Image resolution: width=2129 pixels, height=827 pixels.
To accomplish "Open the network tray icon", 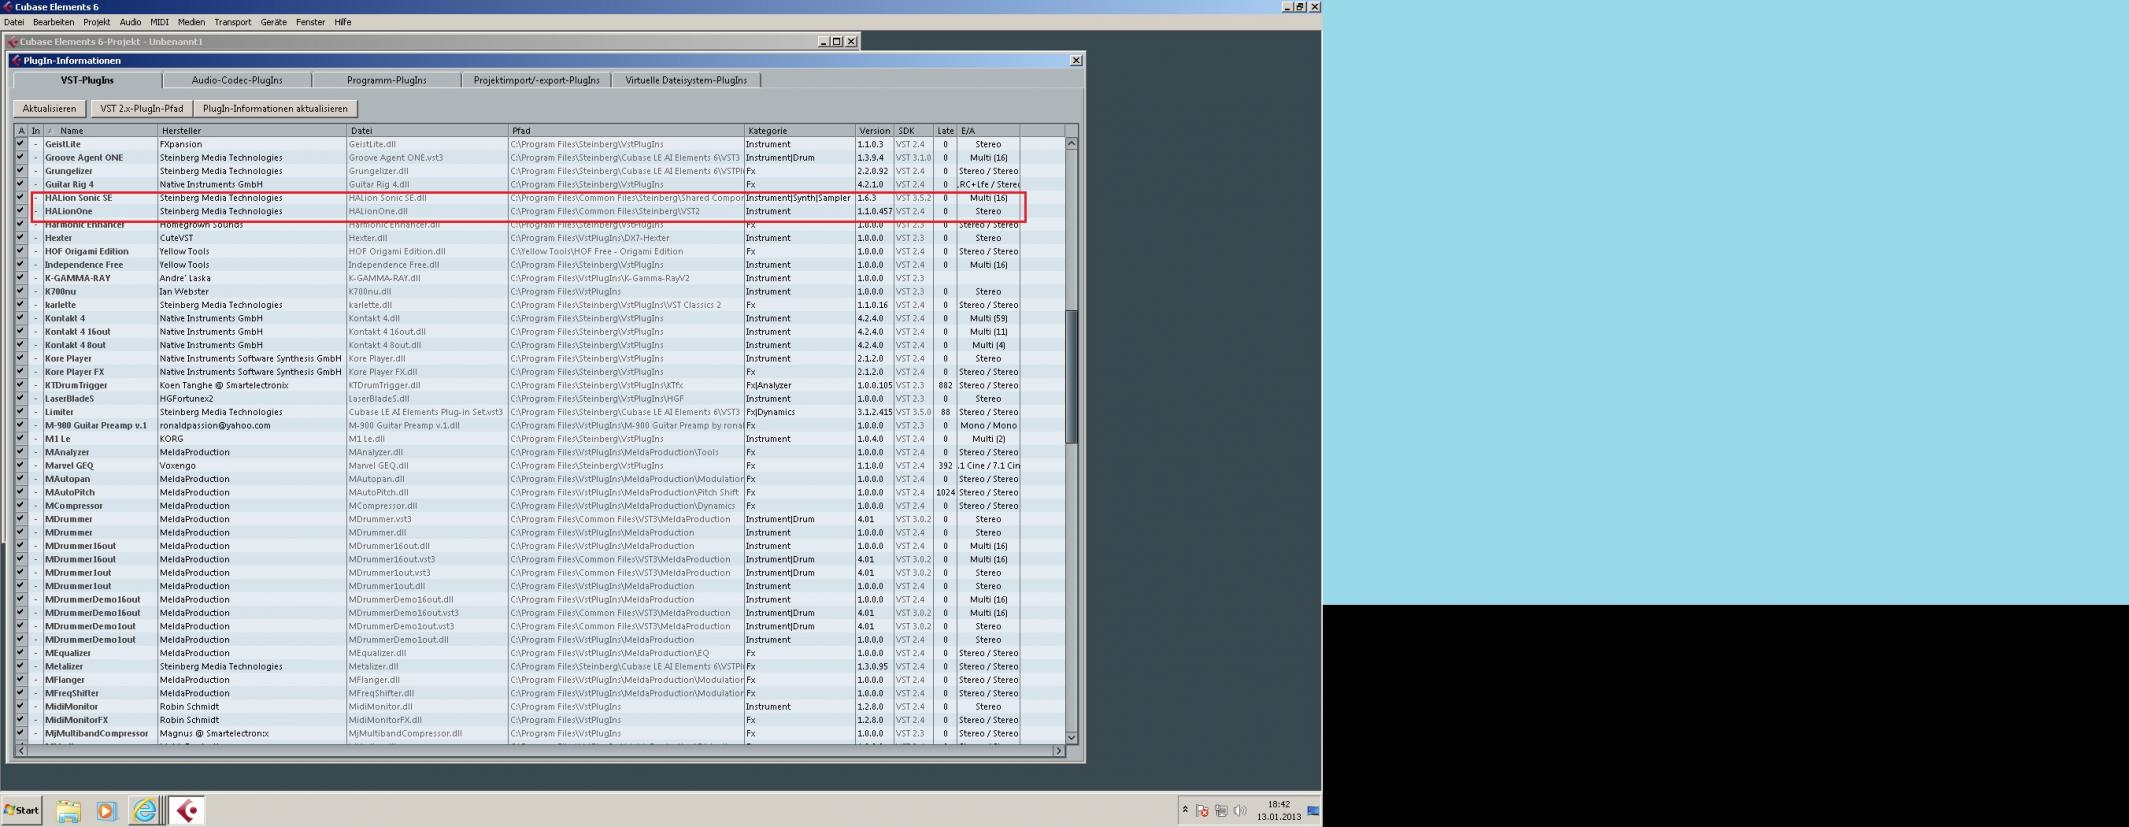I will tap(1221, 811).
